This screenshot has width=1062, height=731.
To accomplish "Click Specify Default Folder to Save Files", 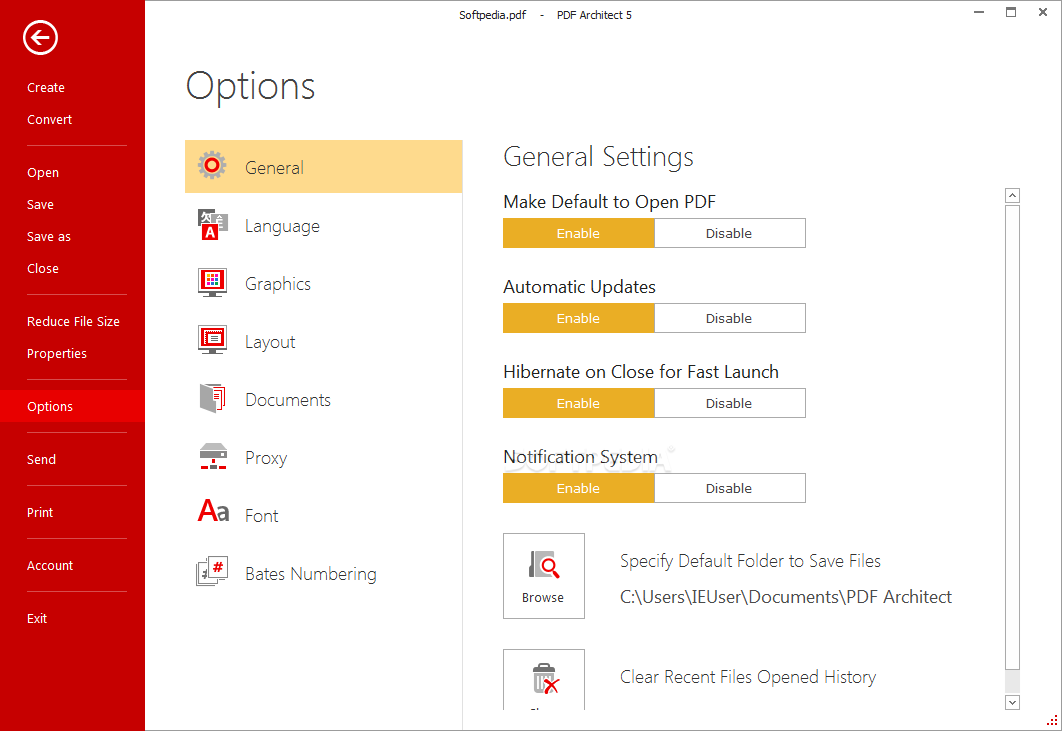I will pyautogui.click(x=750, y=561).
